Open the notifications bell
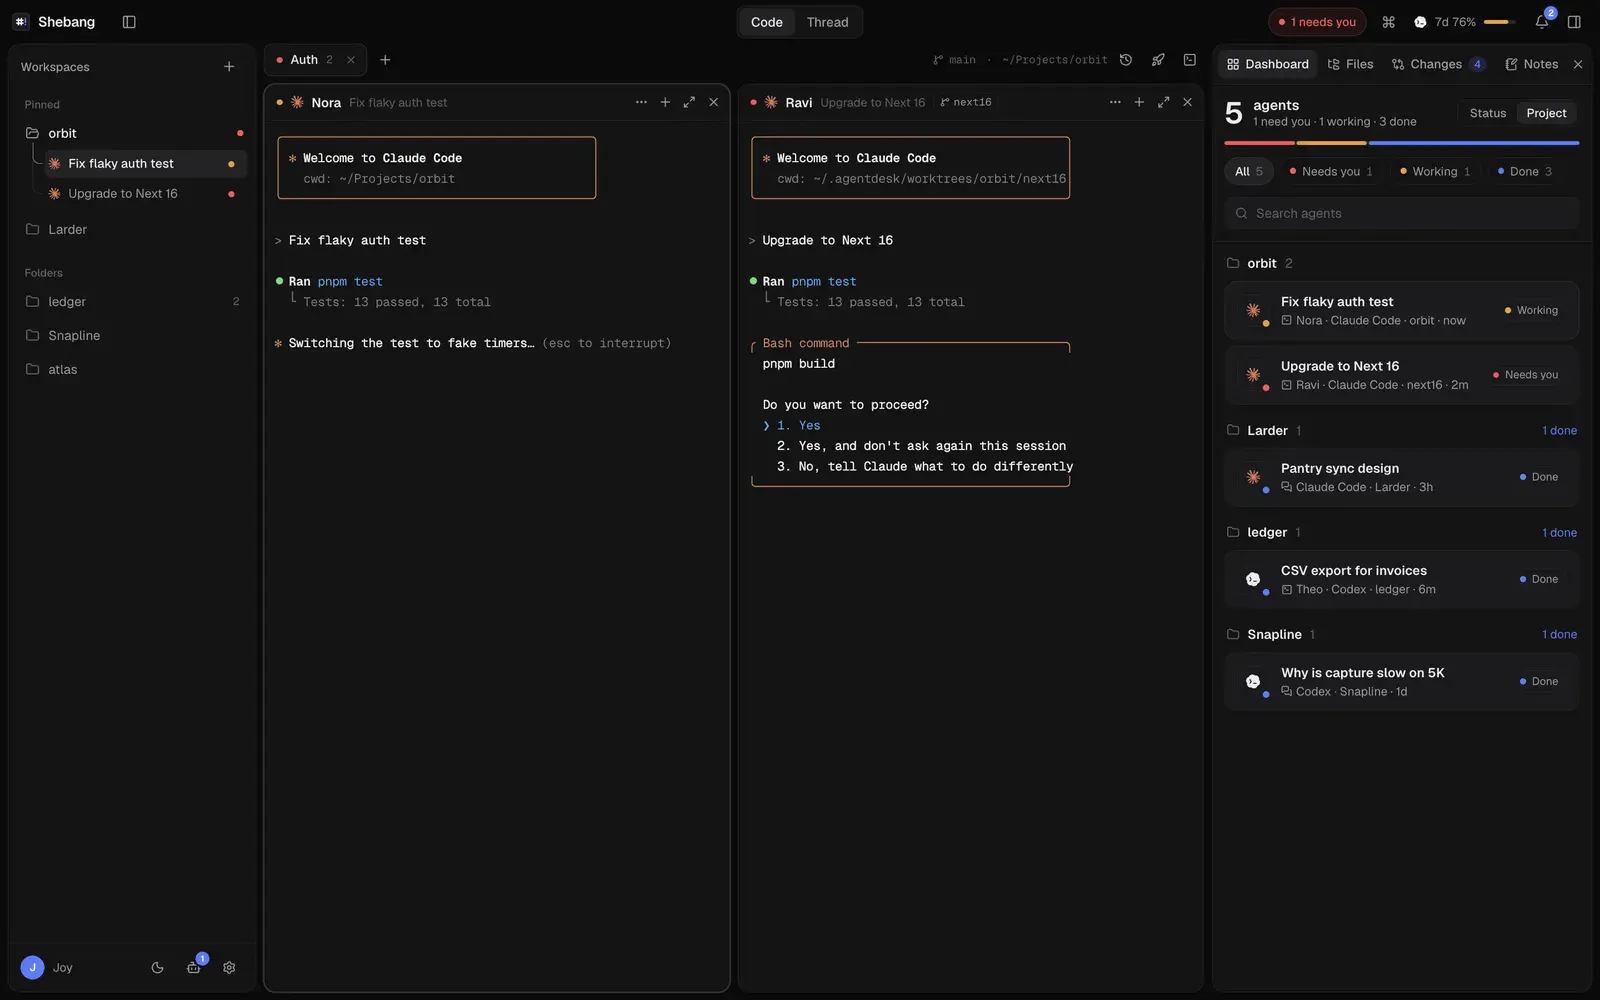Screen dimensions: 1600x1000 coord(1542,22)
